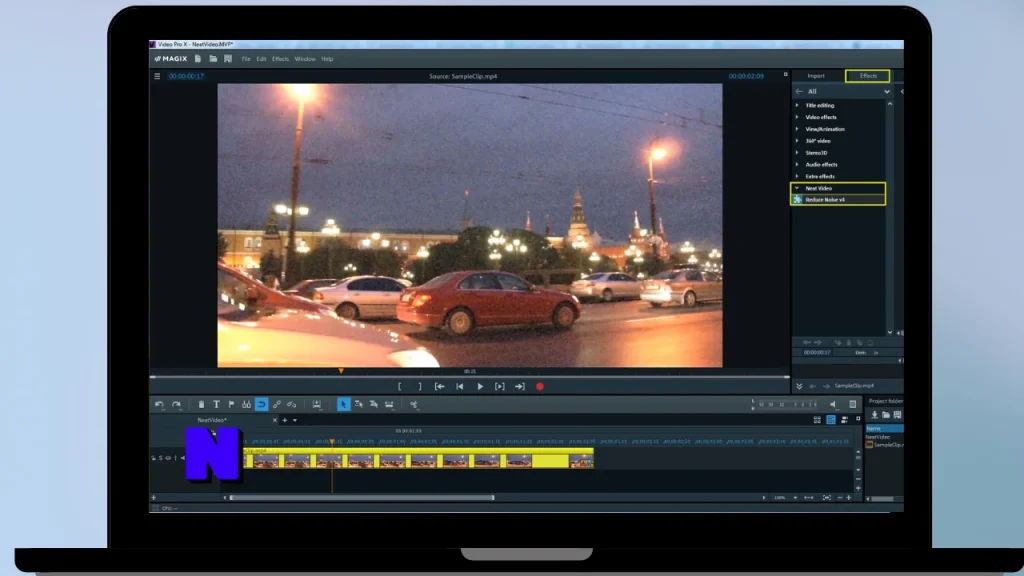Click the save project disk icon
Image resolution: width=1024 pixels, height=576 pixels.
click(x=228, y=59)
